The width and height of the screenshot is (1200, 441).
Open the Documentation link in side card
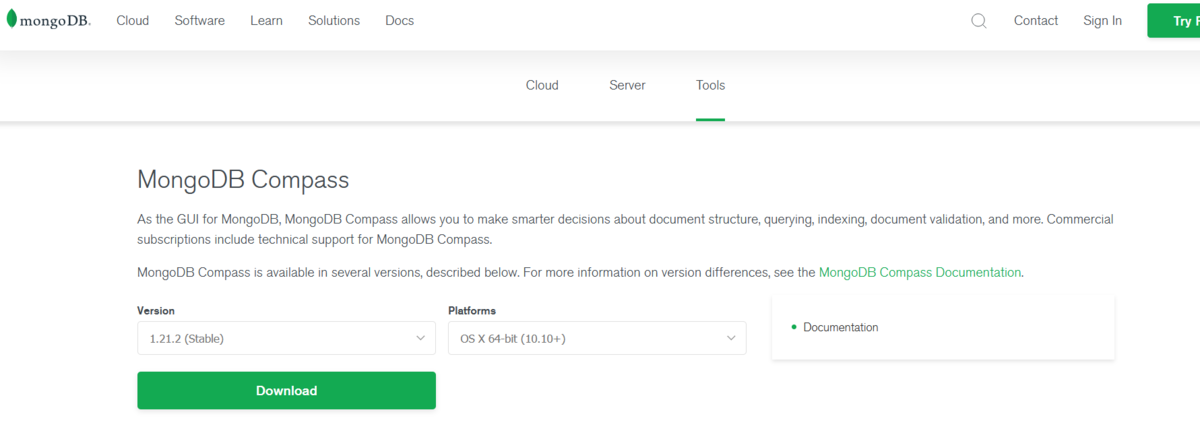840,327
